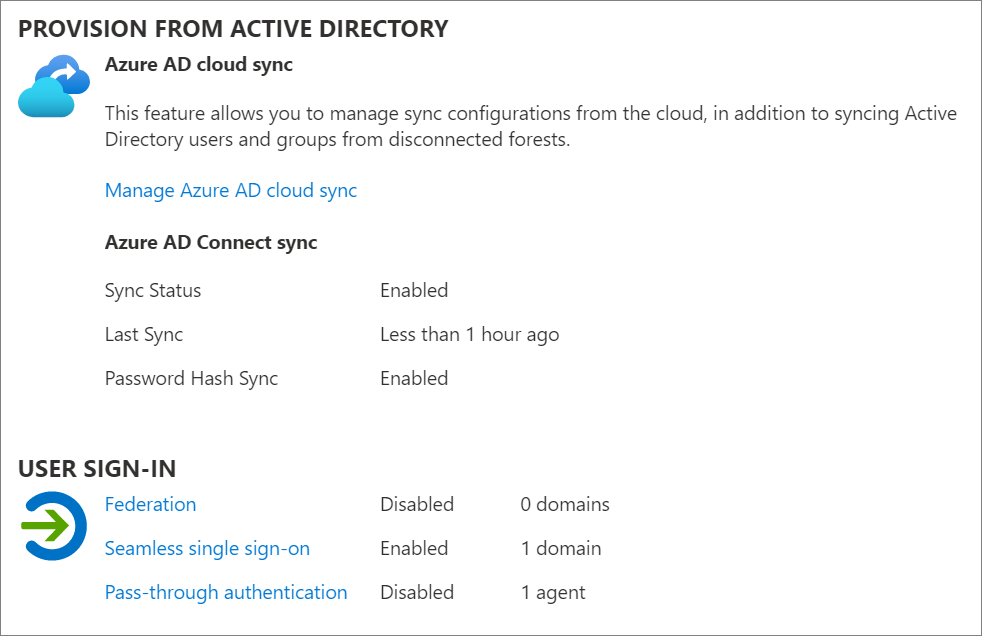Click the Azure AD cloud sync cloud icon
The image size is (982, 636).
click(x=54, y=86)
